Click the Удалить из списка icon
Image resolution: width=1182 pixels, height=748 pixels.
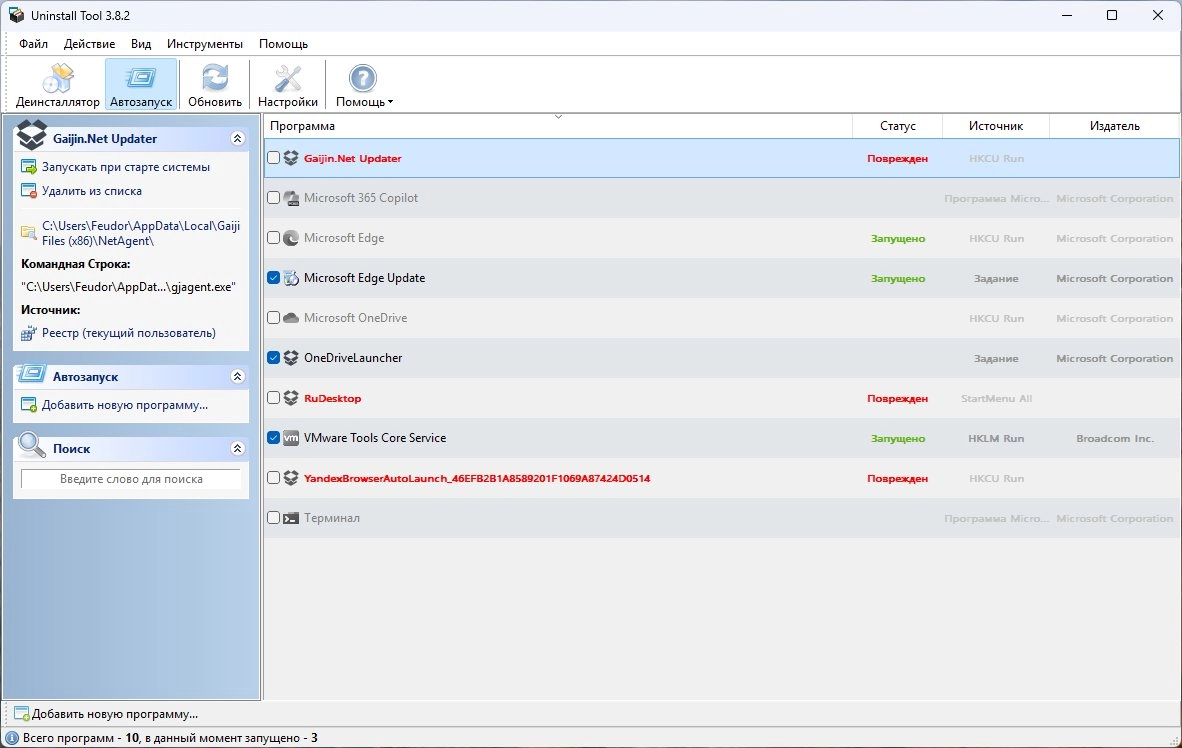[29, 191]
